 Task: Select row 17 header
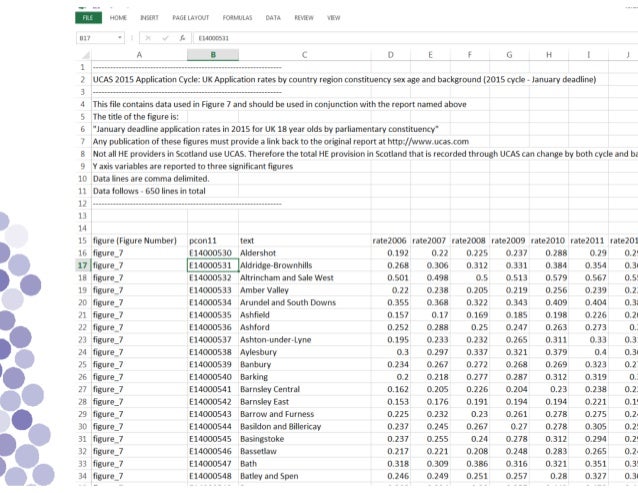click(x=83, y=266)
